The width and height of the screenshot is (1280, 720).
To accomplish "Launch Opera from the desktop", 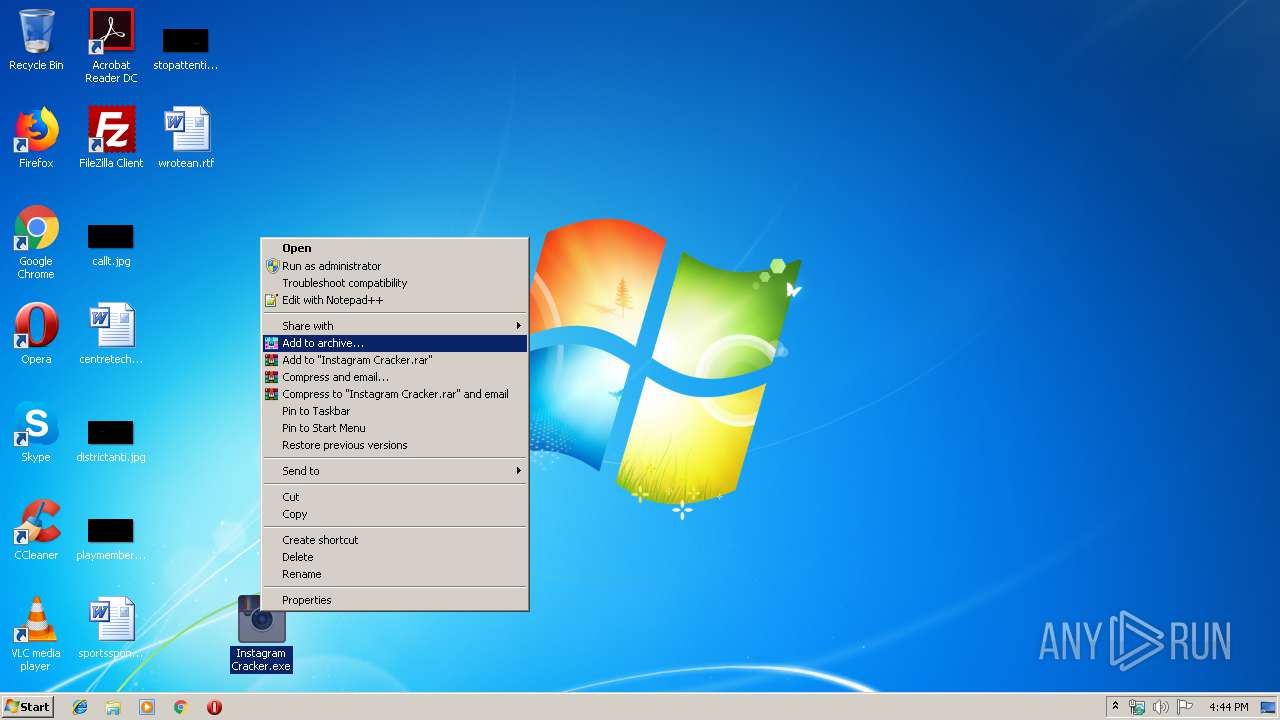I will point(36,334).
